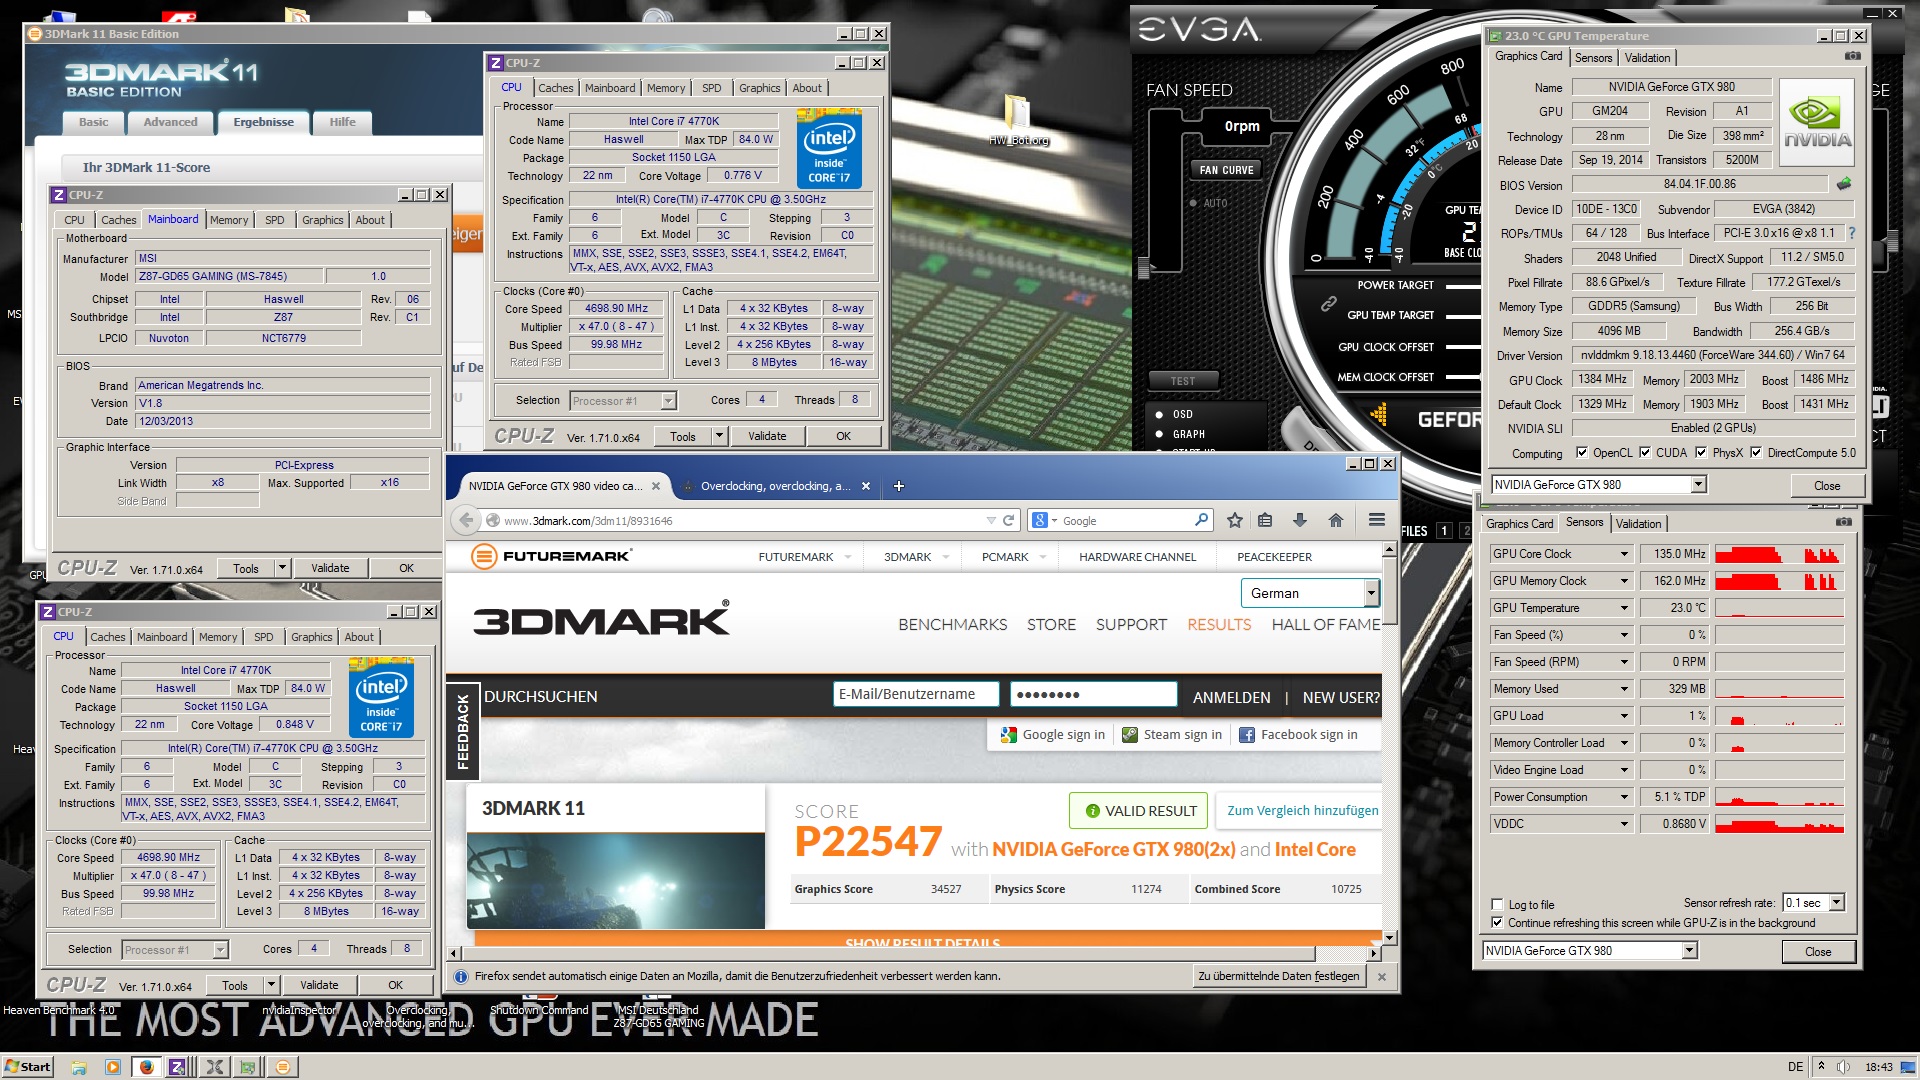Open the CPU-Z taskbar icon
Viewport: 1920px width, 1080px height.
point(177,1067)
